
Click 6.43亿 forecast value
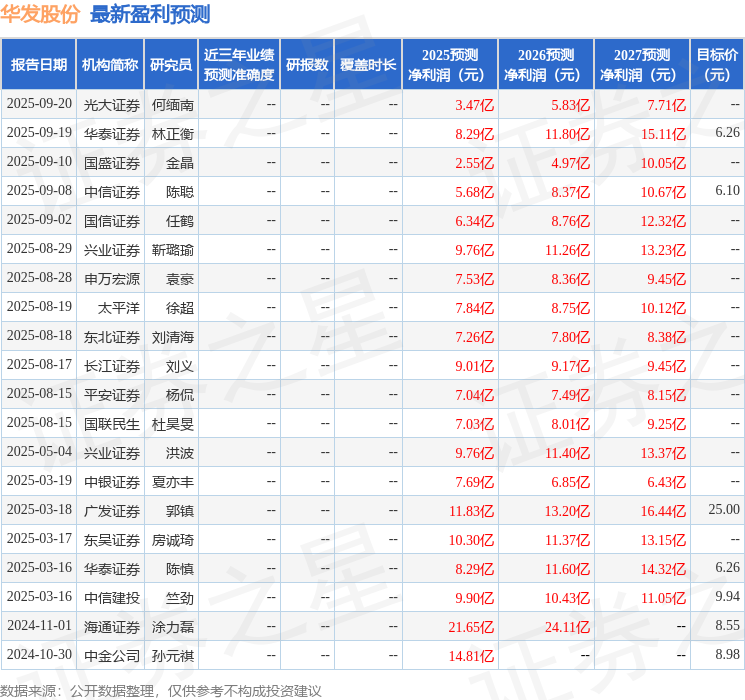(x=666, y=482)
